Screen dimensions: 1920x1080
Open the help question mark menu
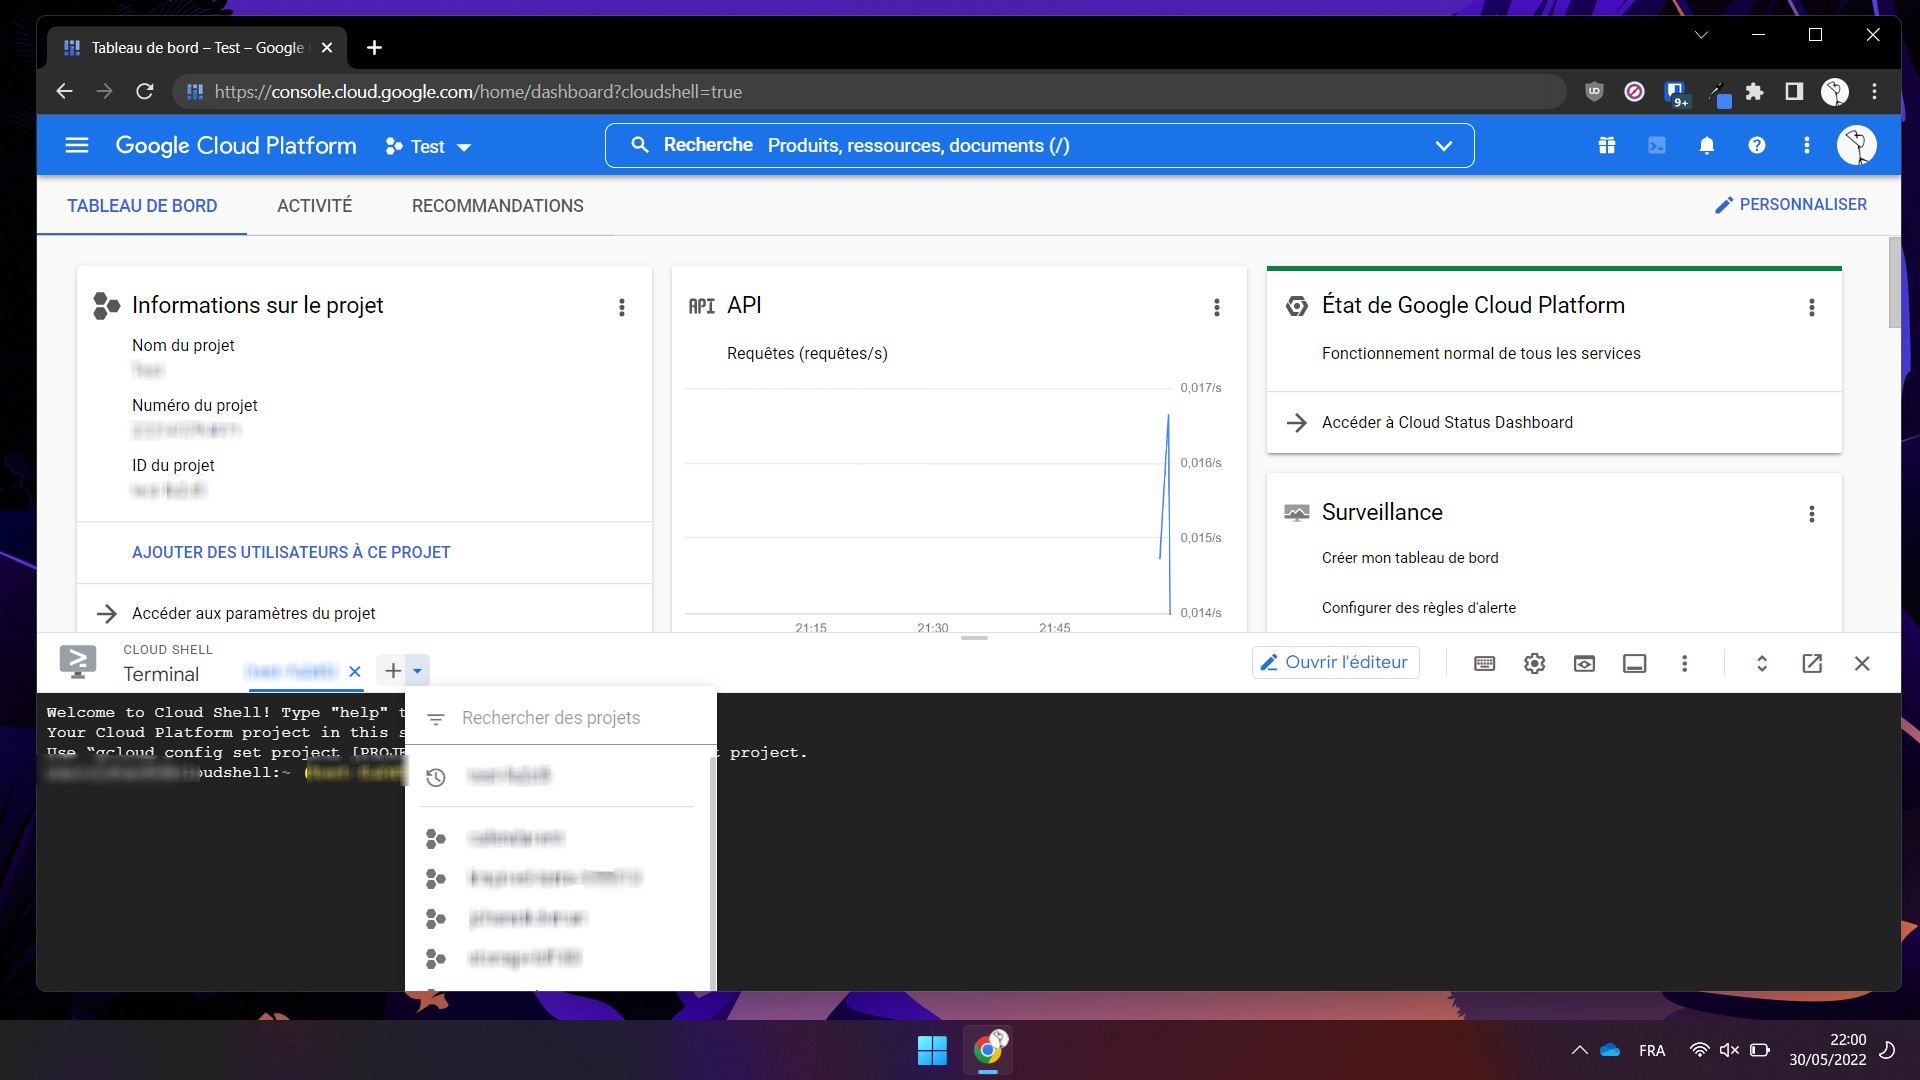tap(1757, 146)
